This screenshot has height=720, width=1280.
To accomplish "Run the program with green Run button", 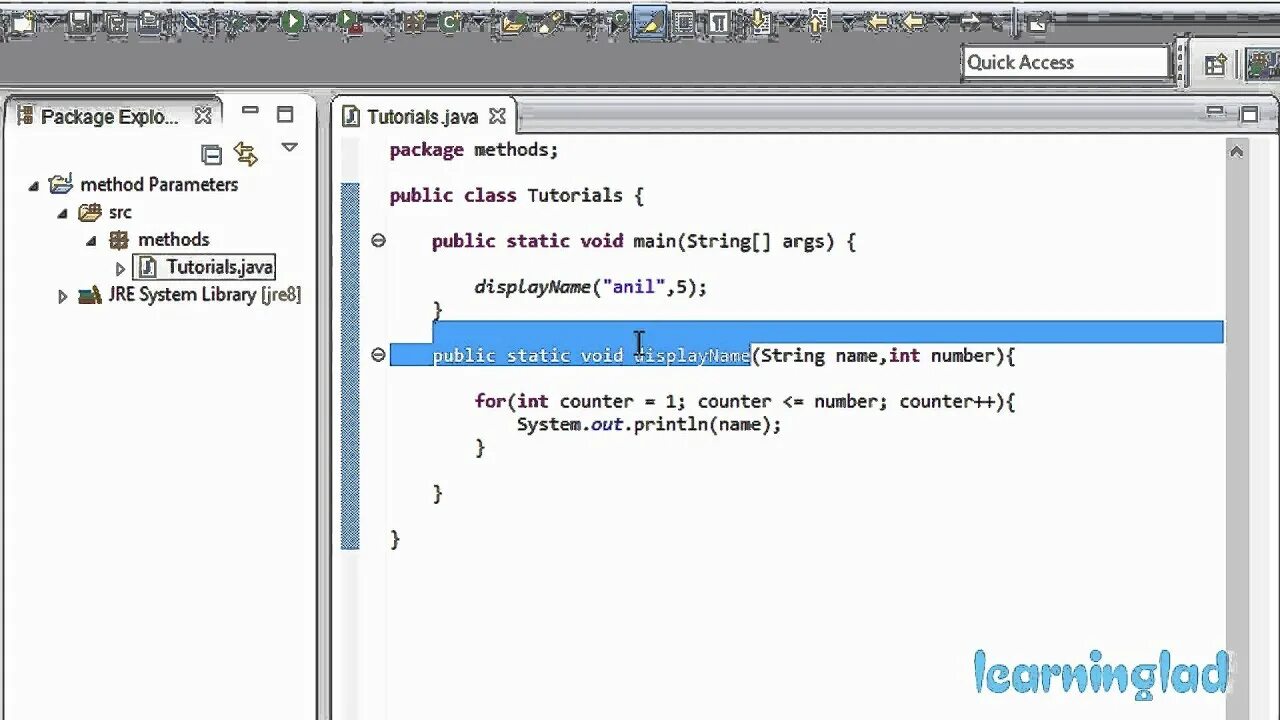I will [292, 22].
